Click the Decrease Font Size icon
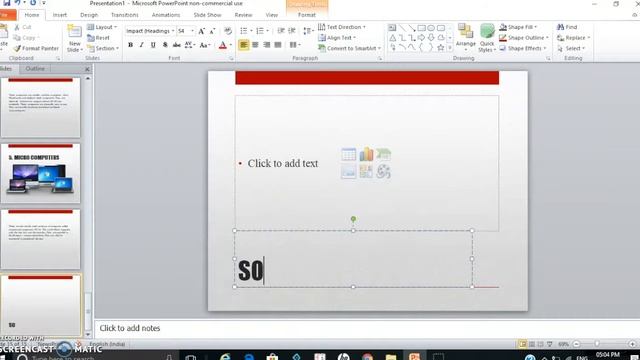The image size is (640, 360). point(212,31)
